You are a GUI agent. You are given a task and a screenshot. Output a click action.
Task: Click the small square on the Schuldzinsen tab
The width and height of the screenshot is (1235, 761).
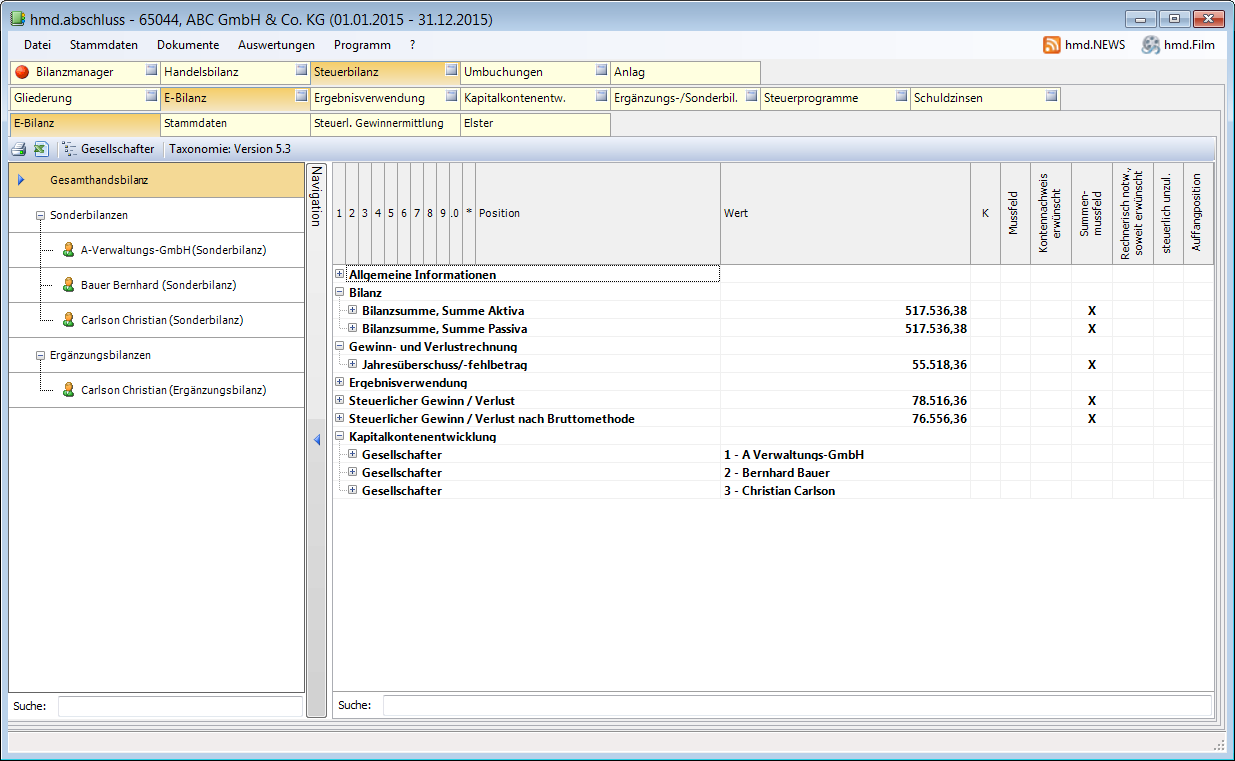pos(1051,97)
